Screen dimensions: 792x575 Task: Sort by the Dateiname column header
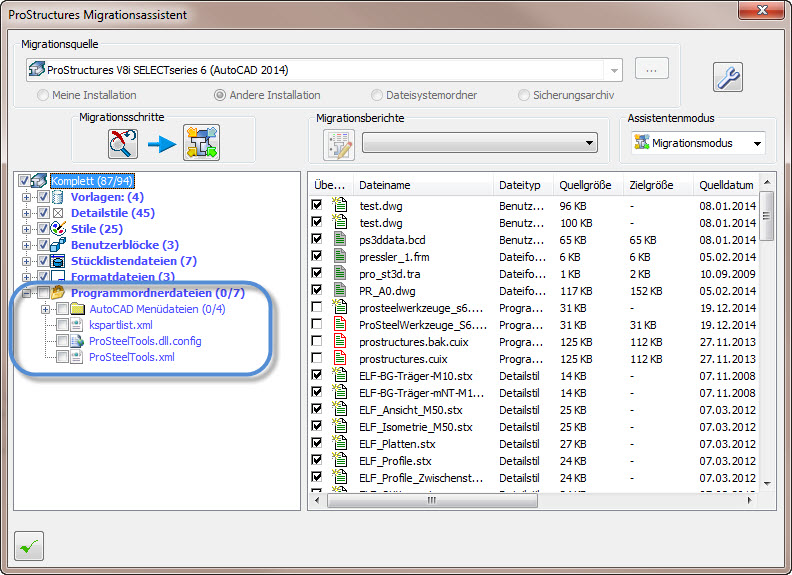click(423, 185)
